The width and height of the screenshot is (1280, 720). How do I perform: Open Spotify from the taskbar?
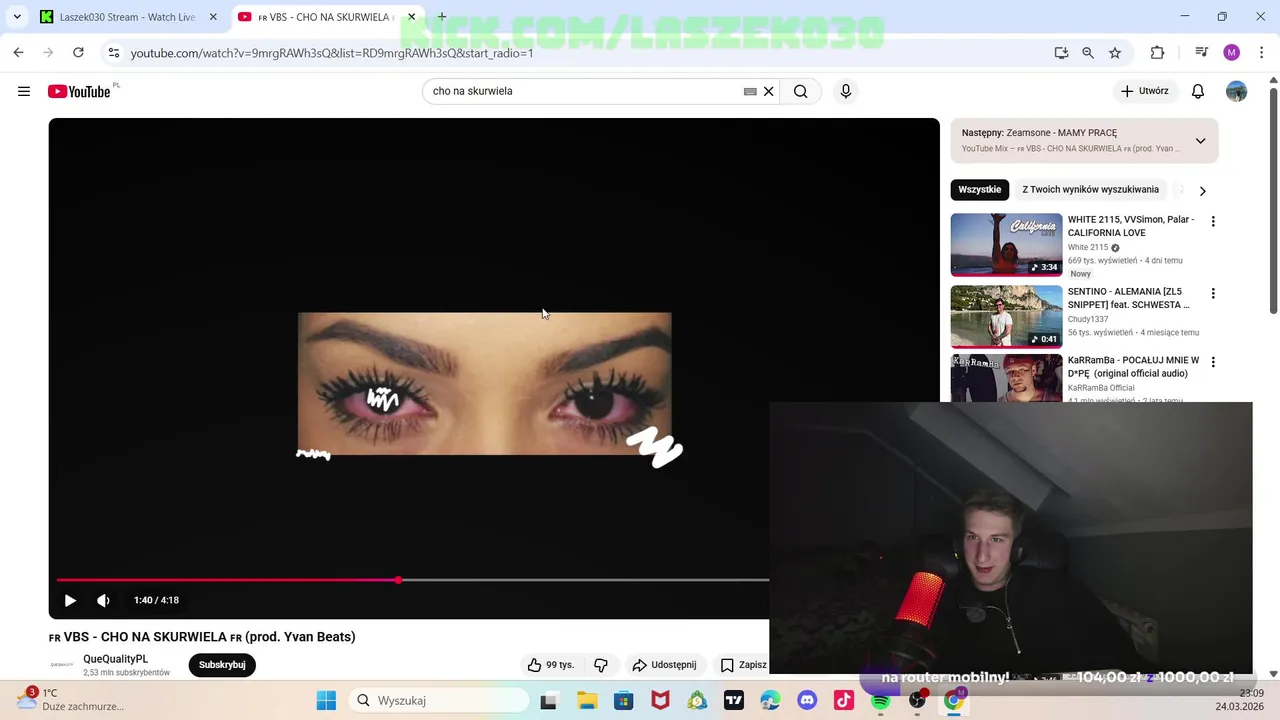pos(880,701)
